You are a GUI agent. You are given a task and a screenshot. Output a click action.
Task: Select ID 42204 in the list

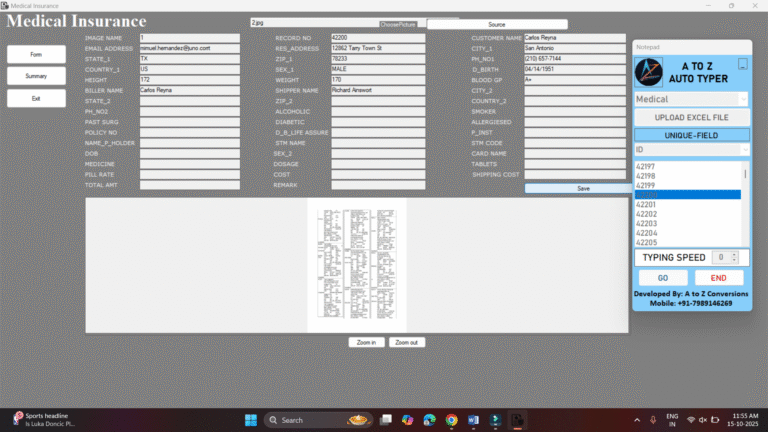[x=688, y=233]
